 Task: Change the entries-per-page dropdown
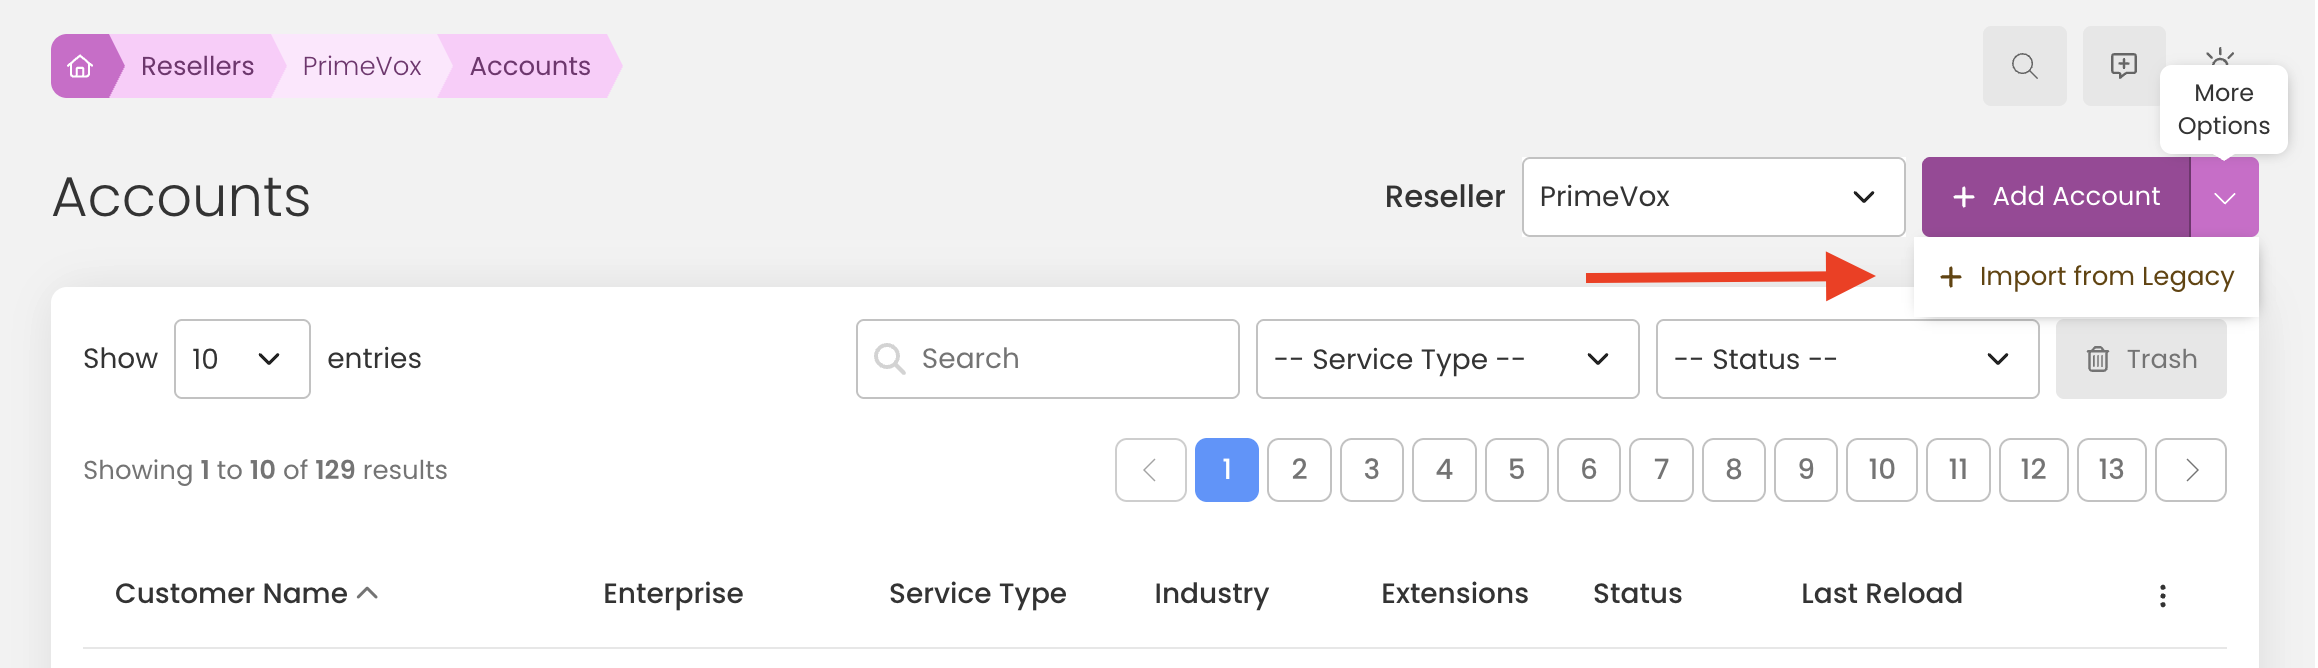point(242,359)
